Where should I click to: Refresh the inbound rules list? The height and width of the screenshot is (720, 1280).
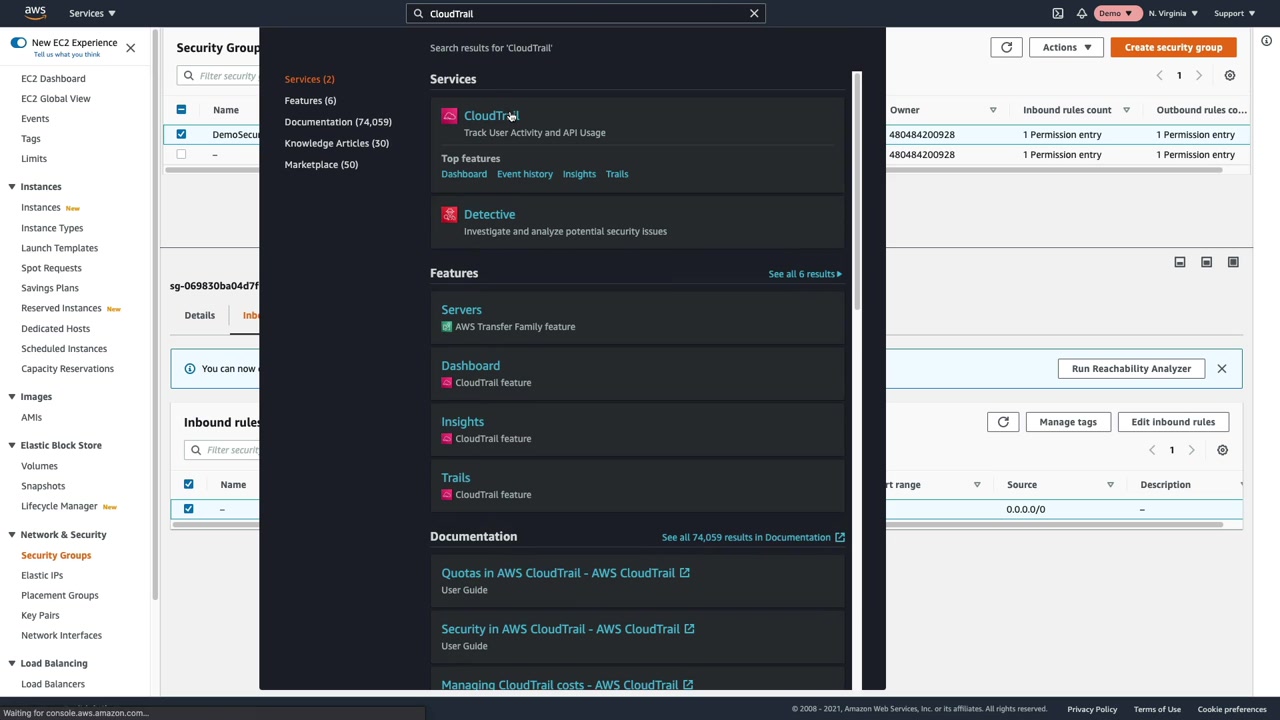1003,422
